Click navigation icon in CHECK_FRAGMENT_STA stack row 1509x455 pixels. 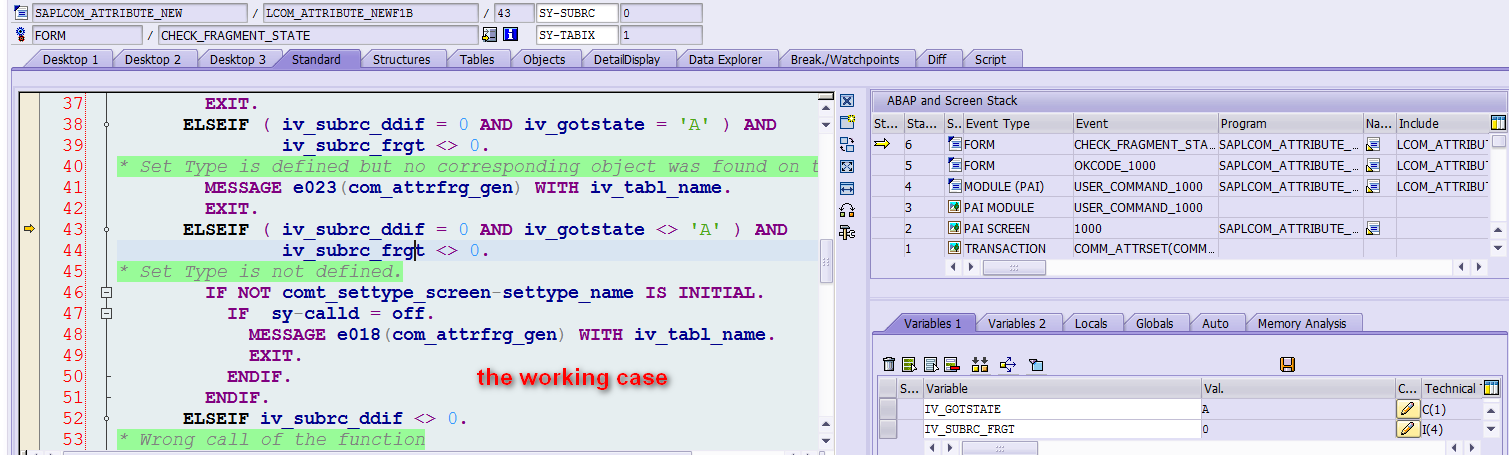click(x=1373, y=144)
